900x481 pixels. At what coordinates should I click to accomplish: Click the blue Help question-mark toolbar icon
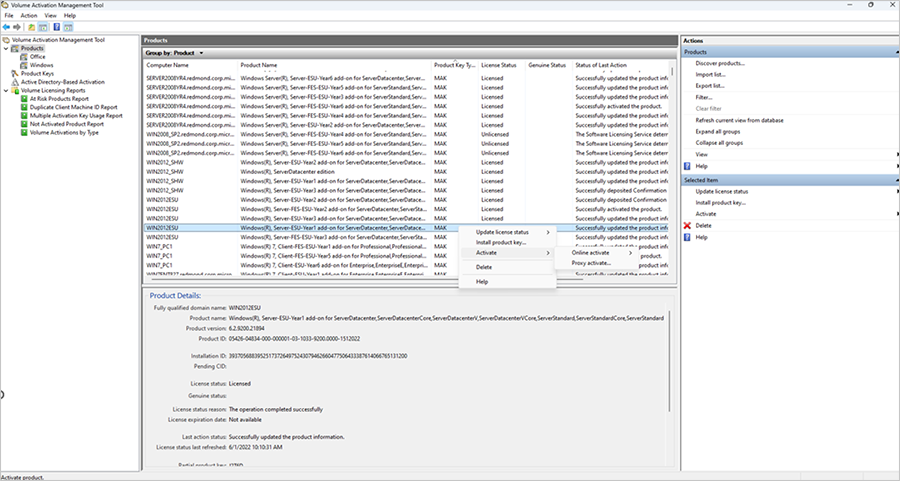[56, 27]
